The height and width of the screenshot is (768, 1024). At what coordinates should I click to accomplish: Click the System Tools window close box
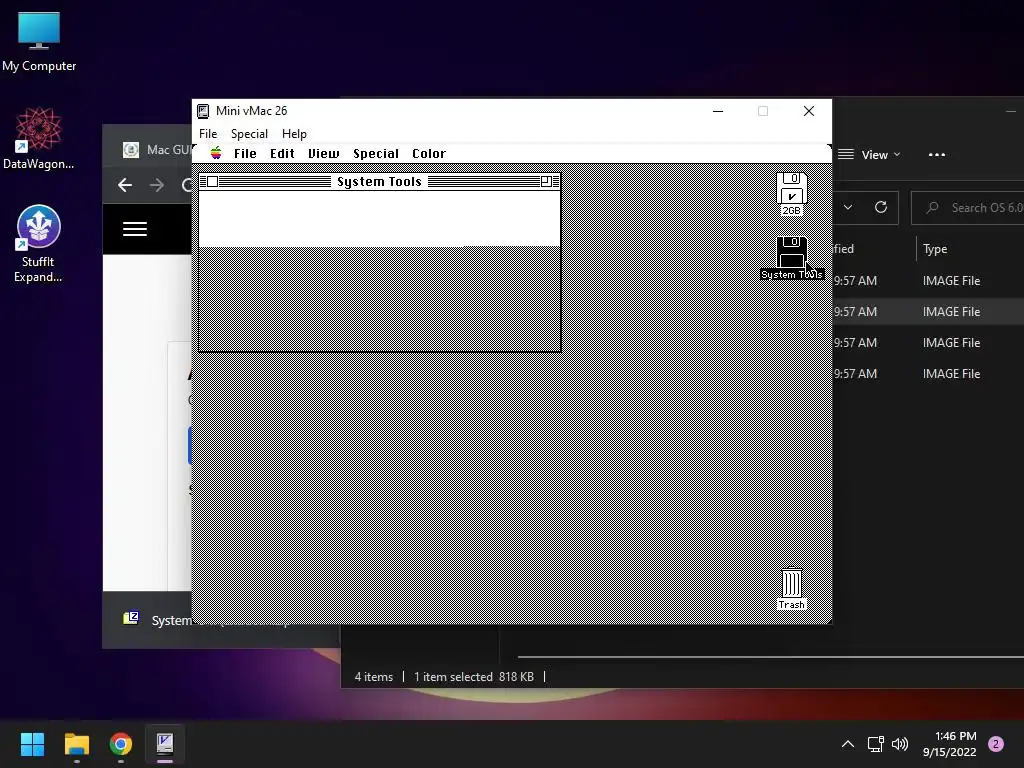tap(212, 182)
